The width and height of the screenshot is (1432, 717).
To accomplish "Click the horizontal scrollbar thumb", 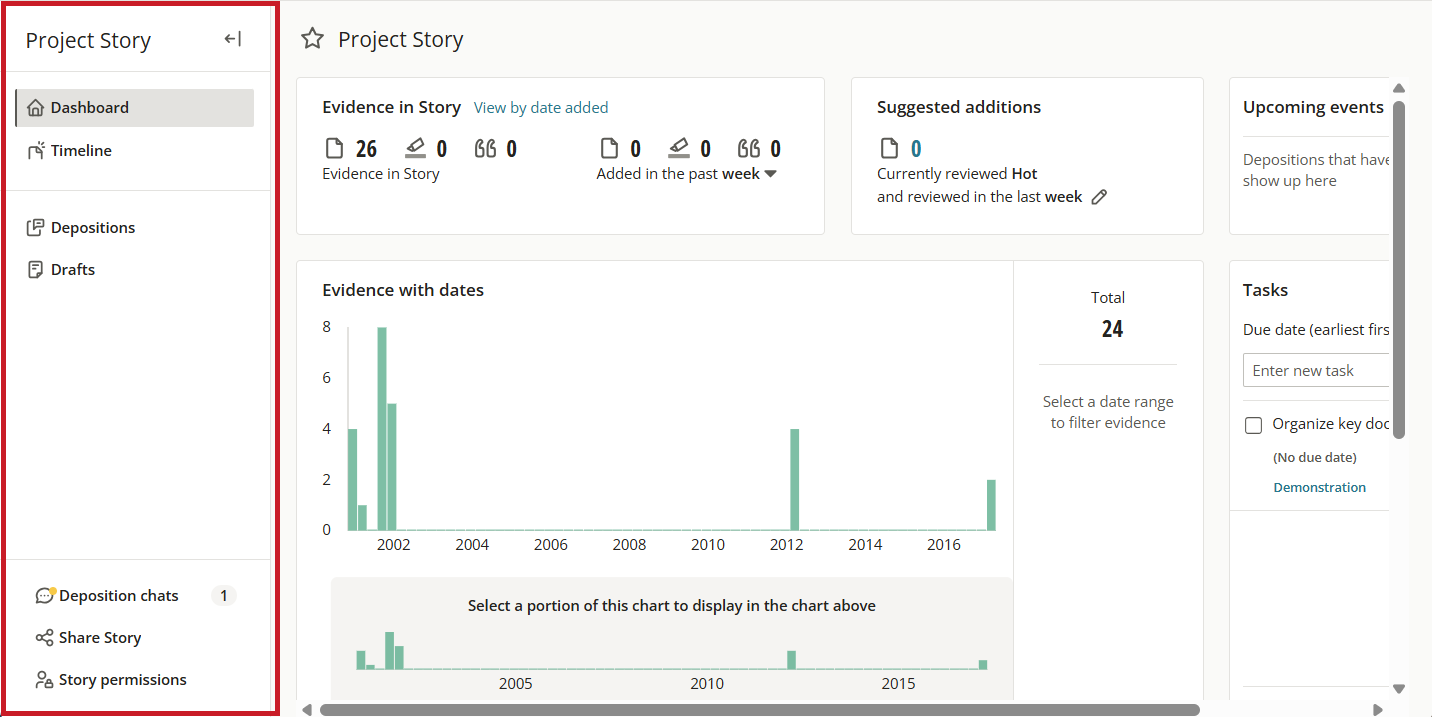I will coord(760,710).
